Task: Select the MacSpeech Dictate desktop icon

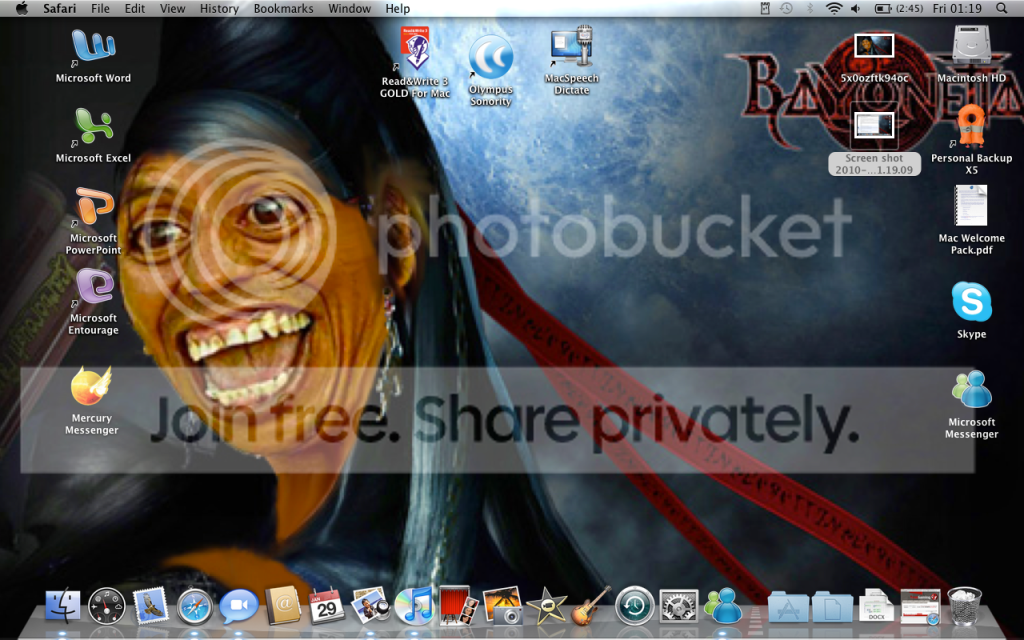Action: pos(571,48)
